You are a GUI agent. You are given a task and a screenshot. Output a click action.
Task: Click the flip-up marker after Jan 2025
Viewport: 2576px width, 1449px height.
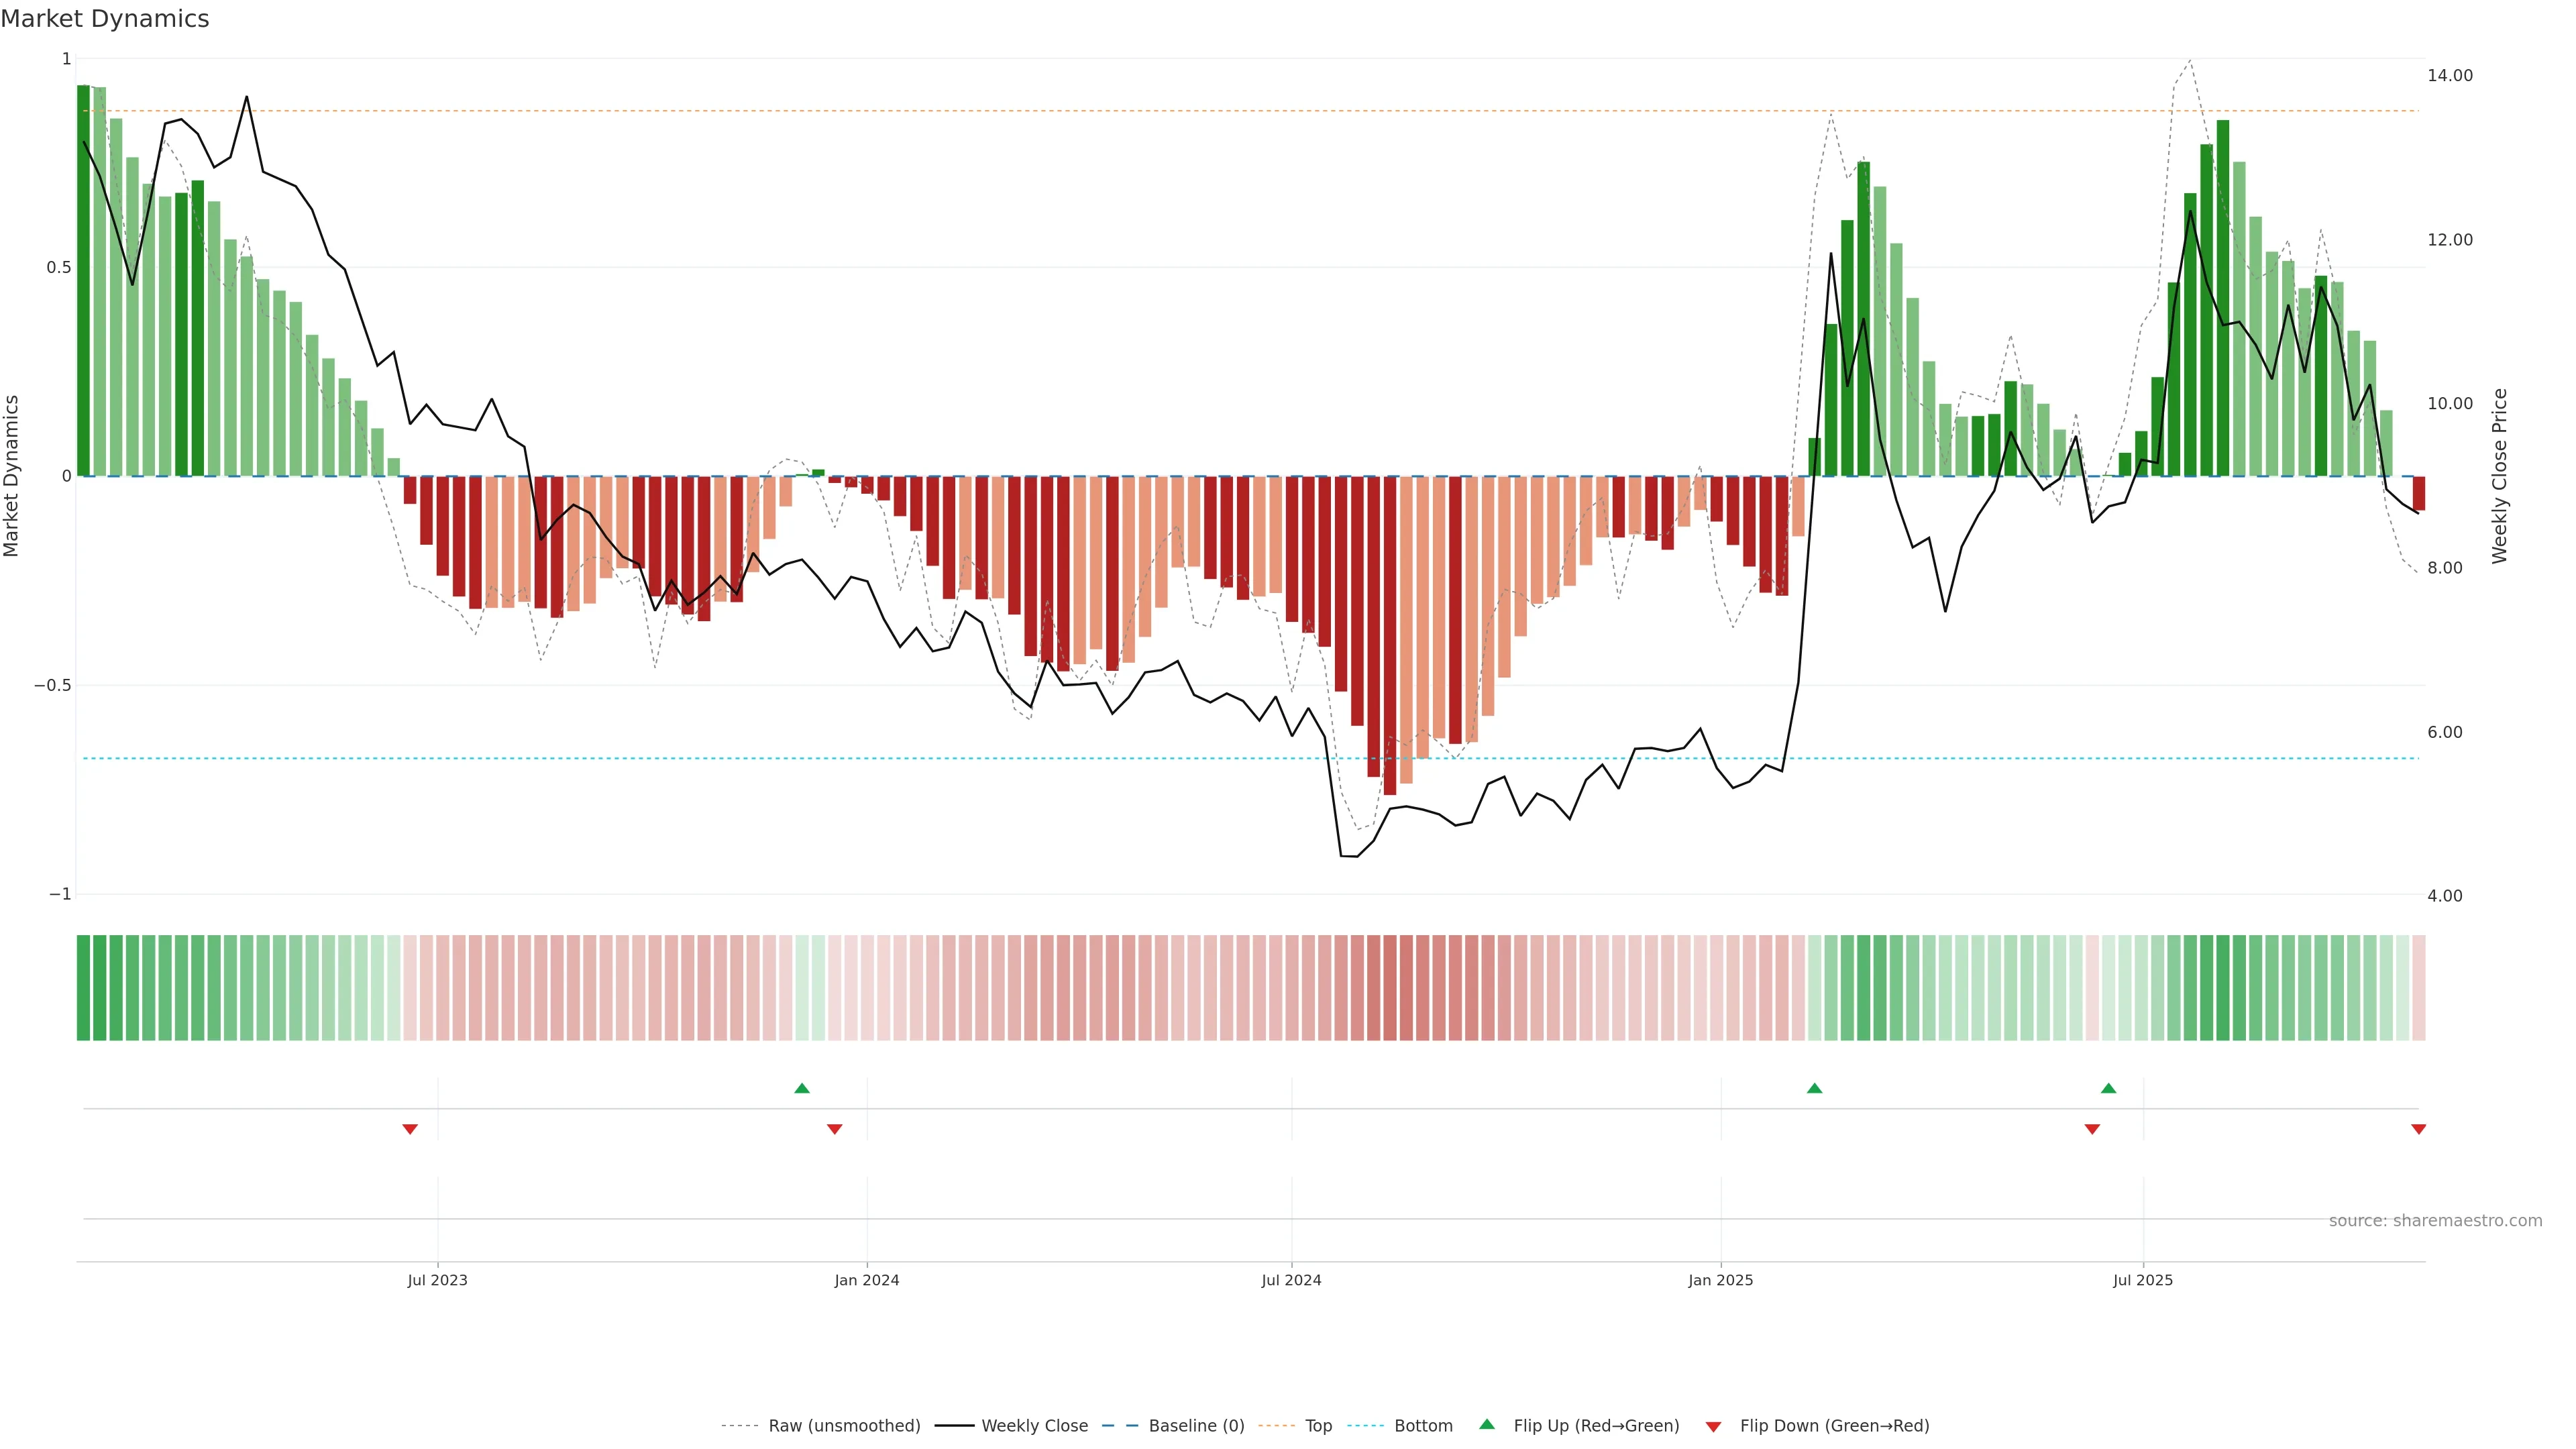(1814, 1088)
